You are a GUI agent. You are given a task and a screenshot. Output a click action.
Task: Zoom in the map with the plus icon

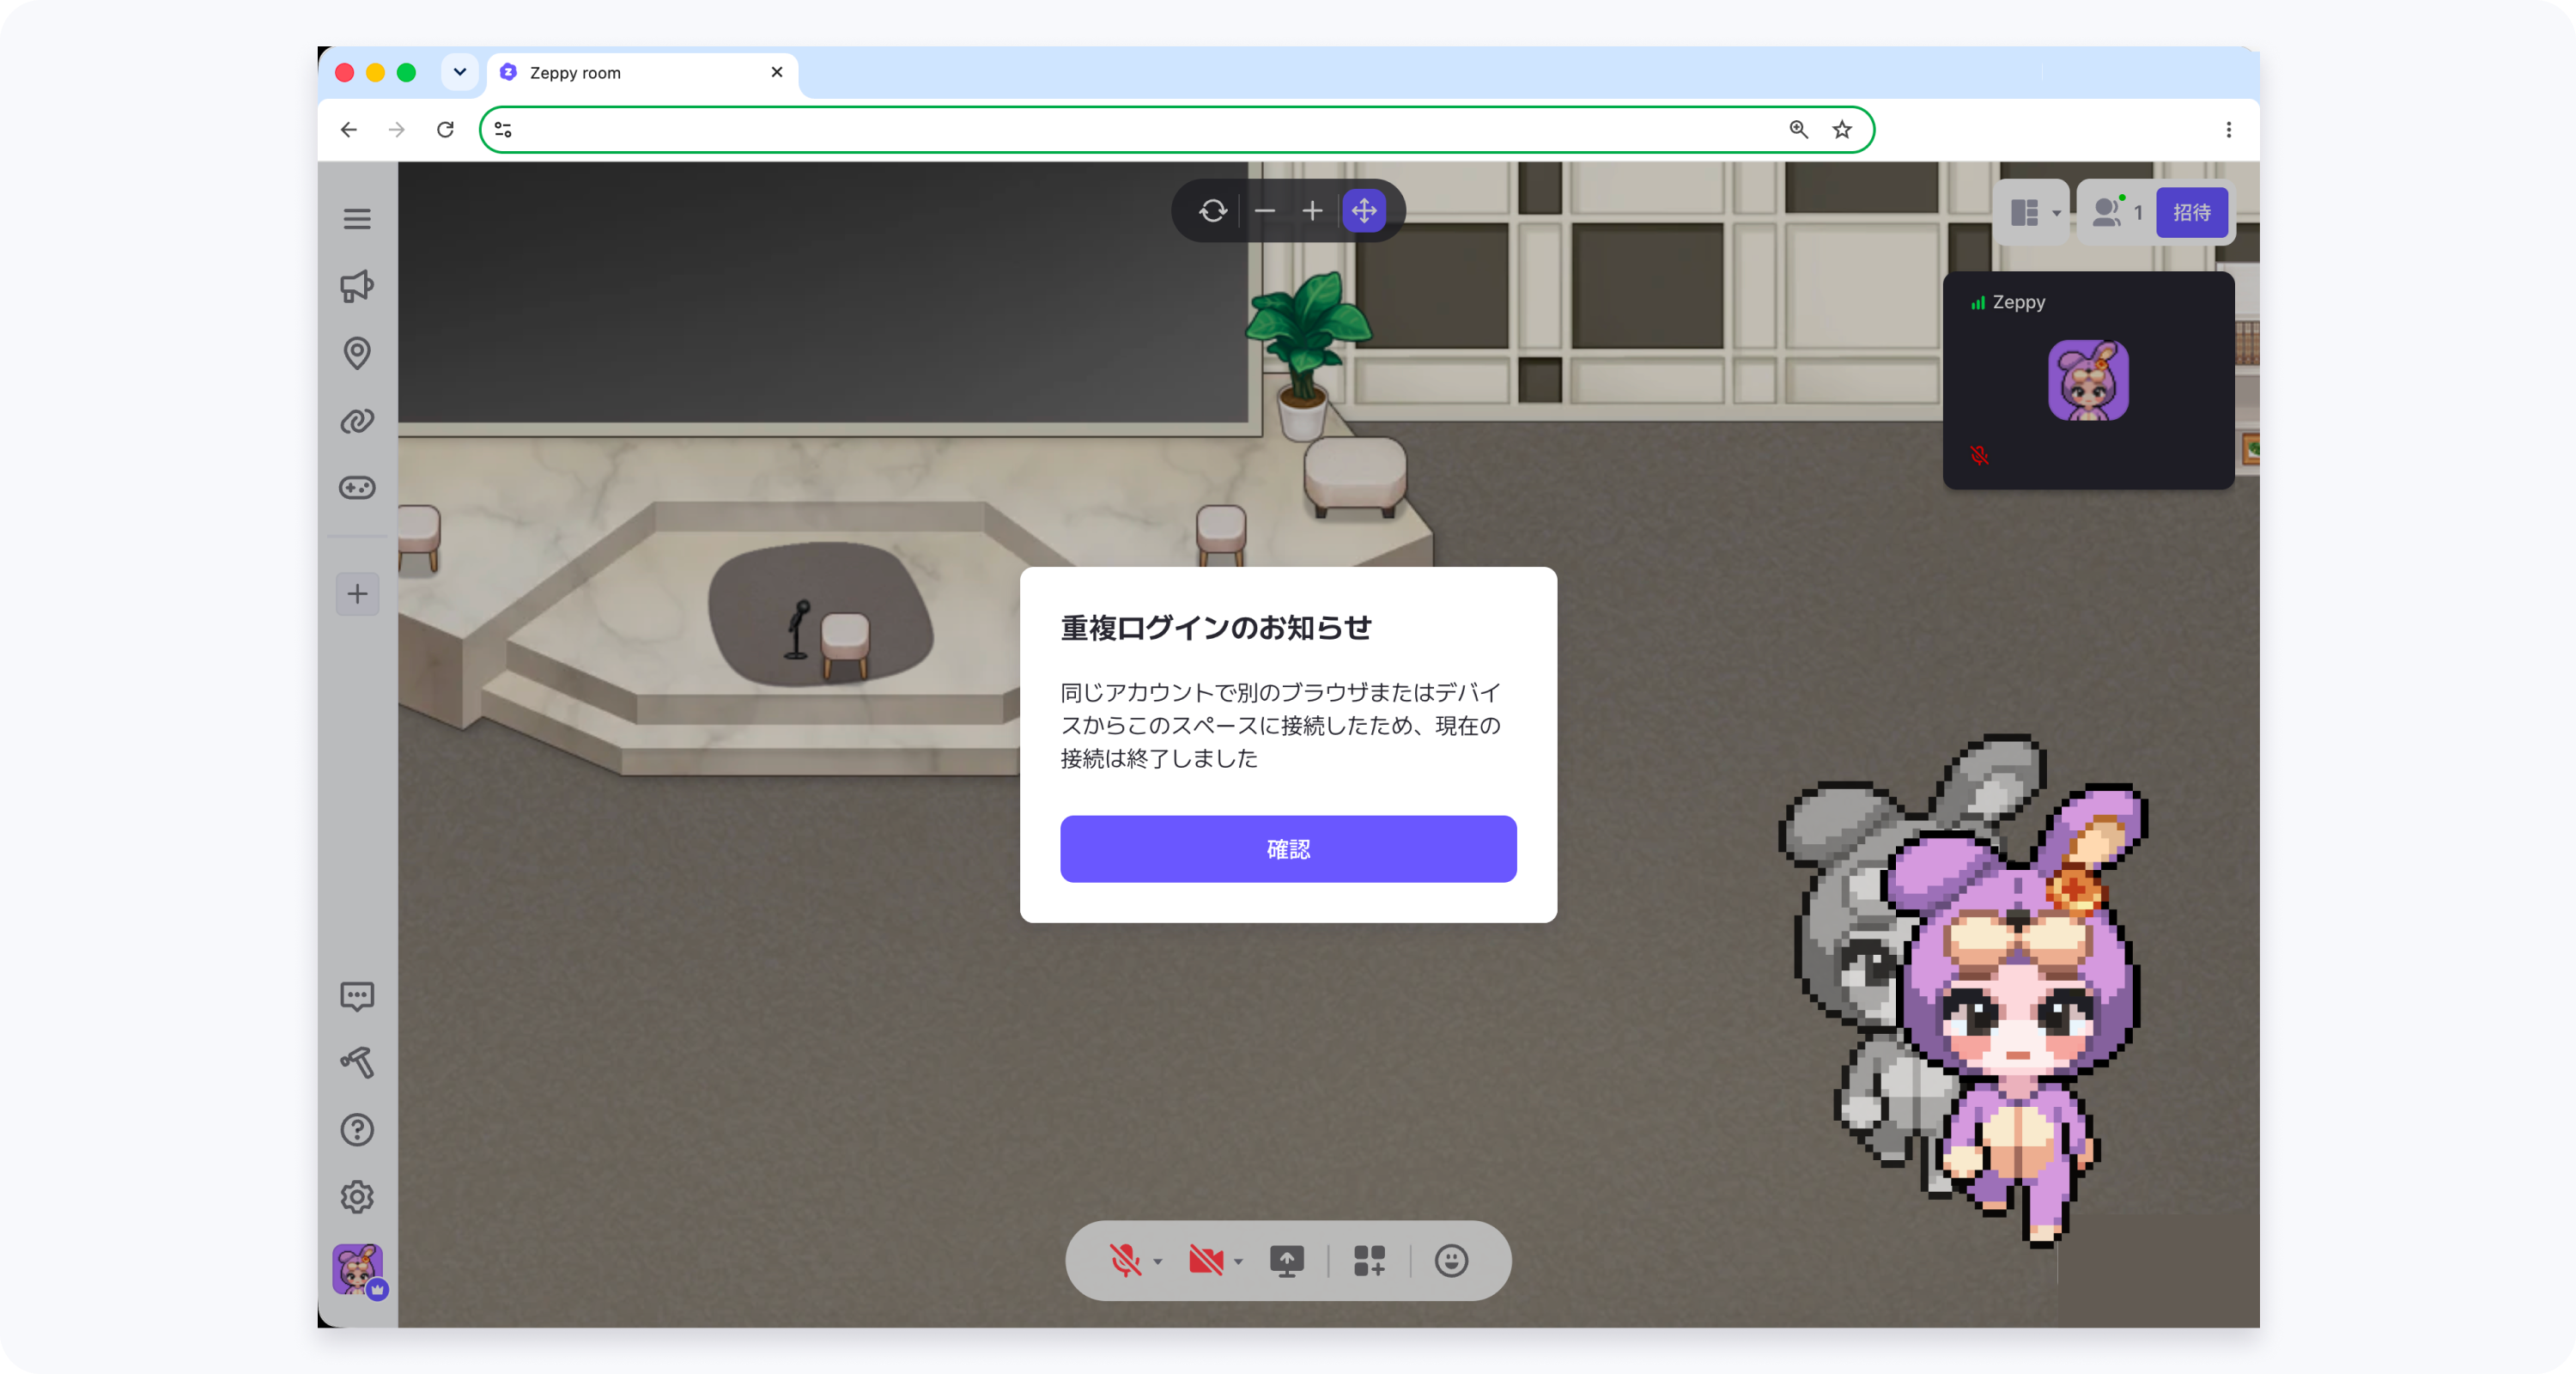[1312, 211]
